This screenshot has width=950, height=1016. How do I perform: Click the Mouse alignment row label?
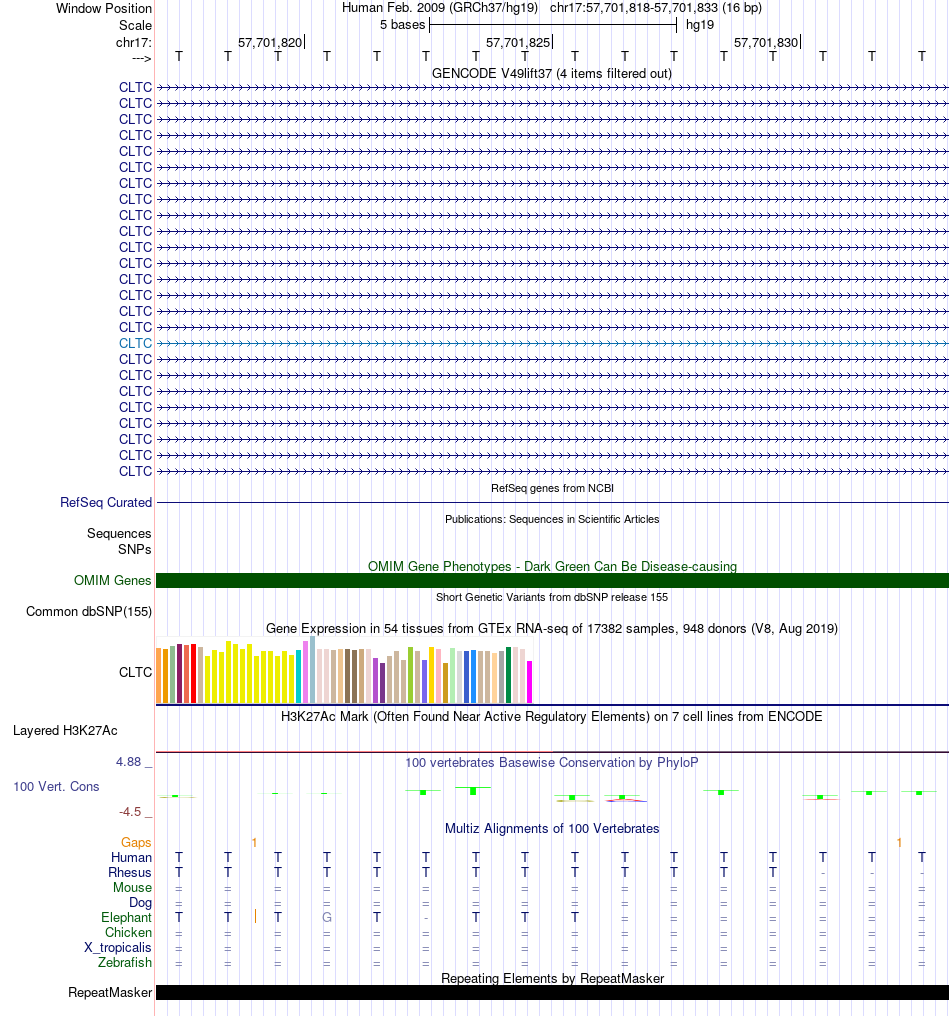point(132,888)
